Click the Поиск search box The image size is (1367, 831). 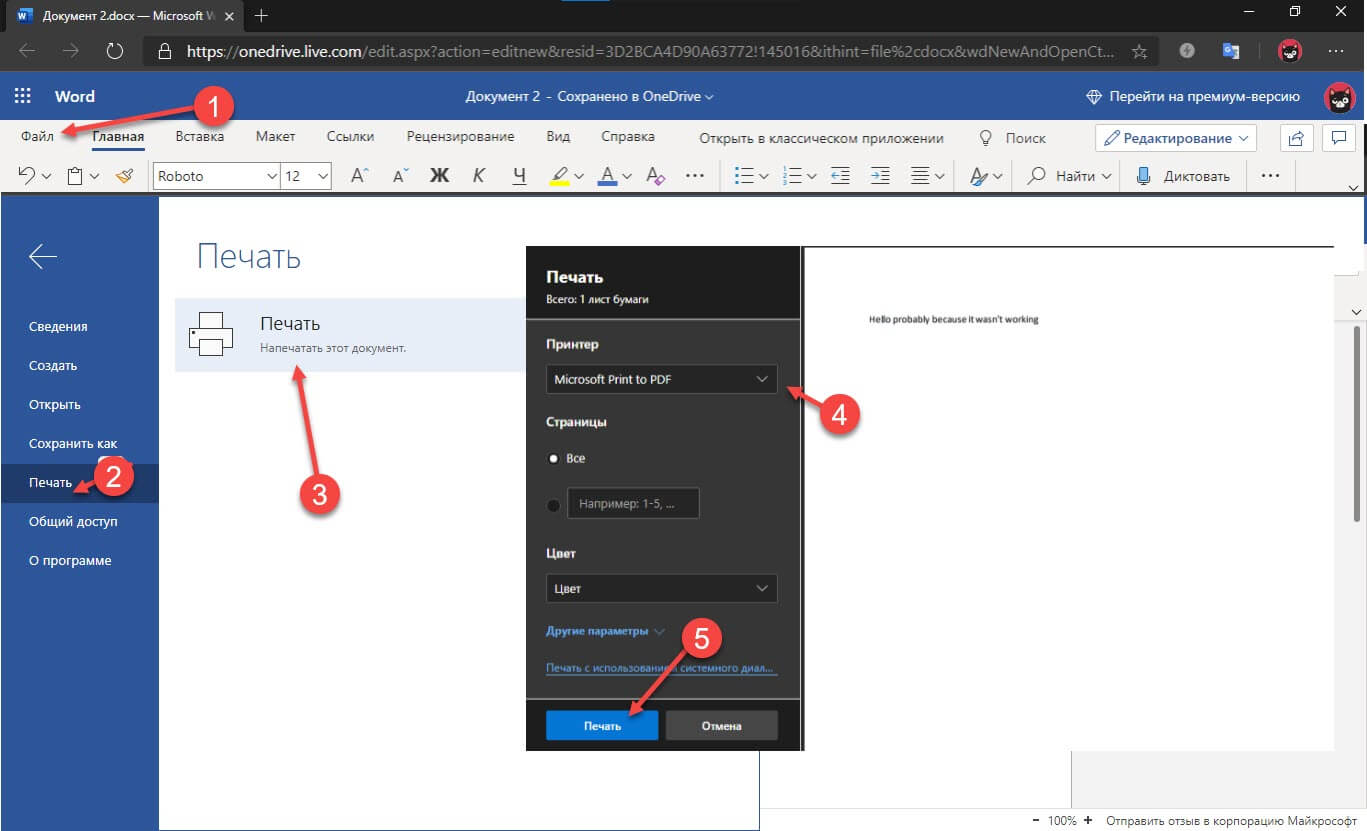pyautogui.click(x=1012, y=138)
